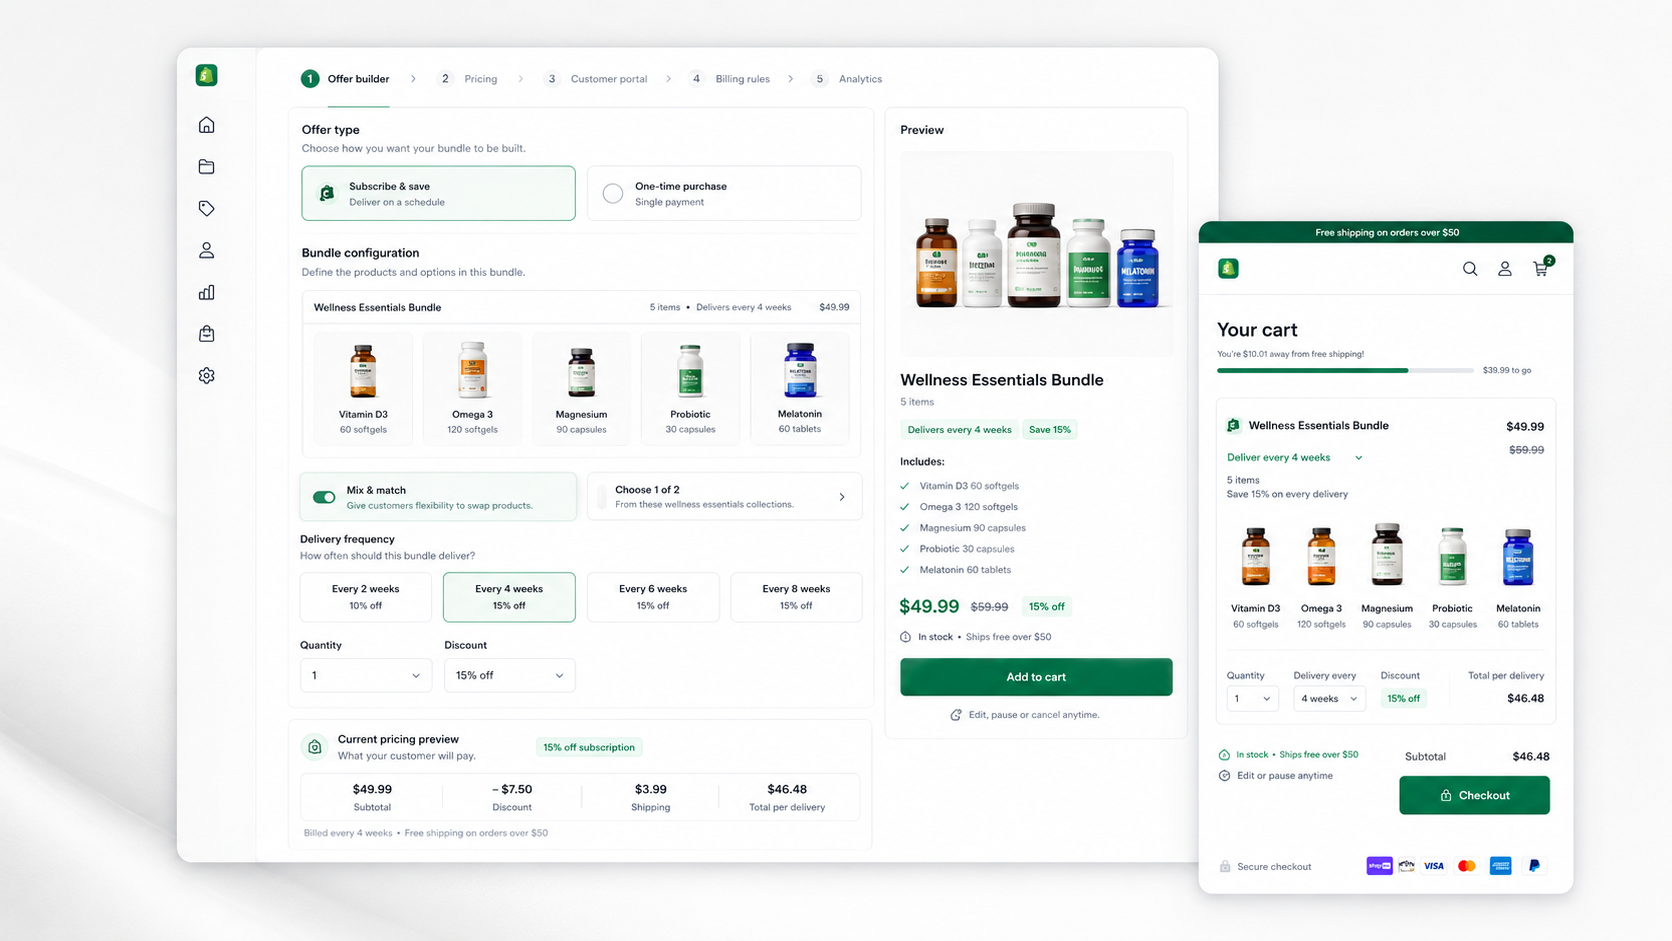Click Mastercard payment icon
The height and width of the screenshot is (941, 1672).
tap(1467, 866)
